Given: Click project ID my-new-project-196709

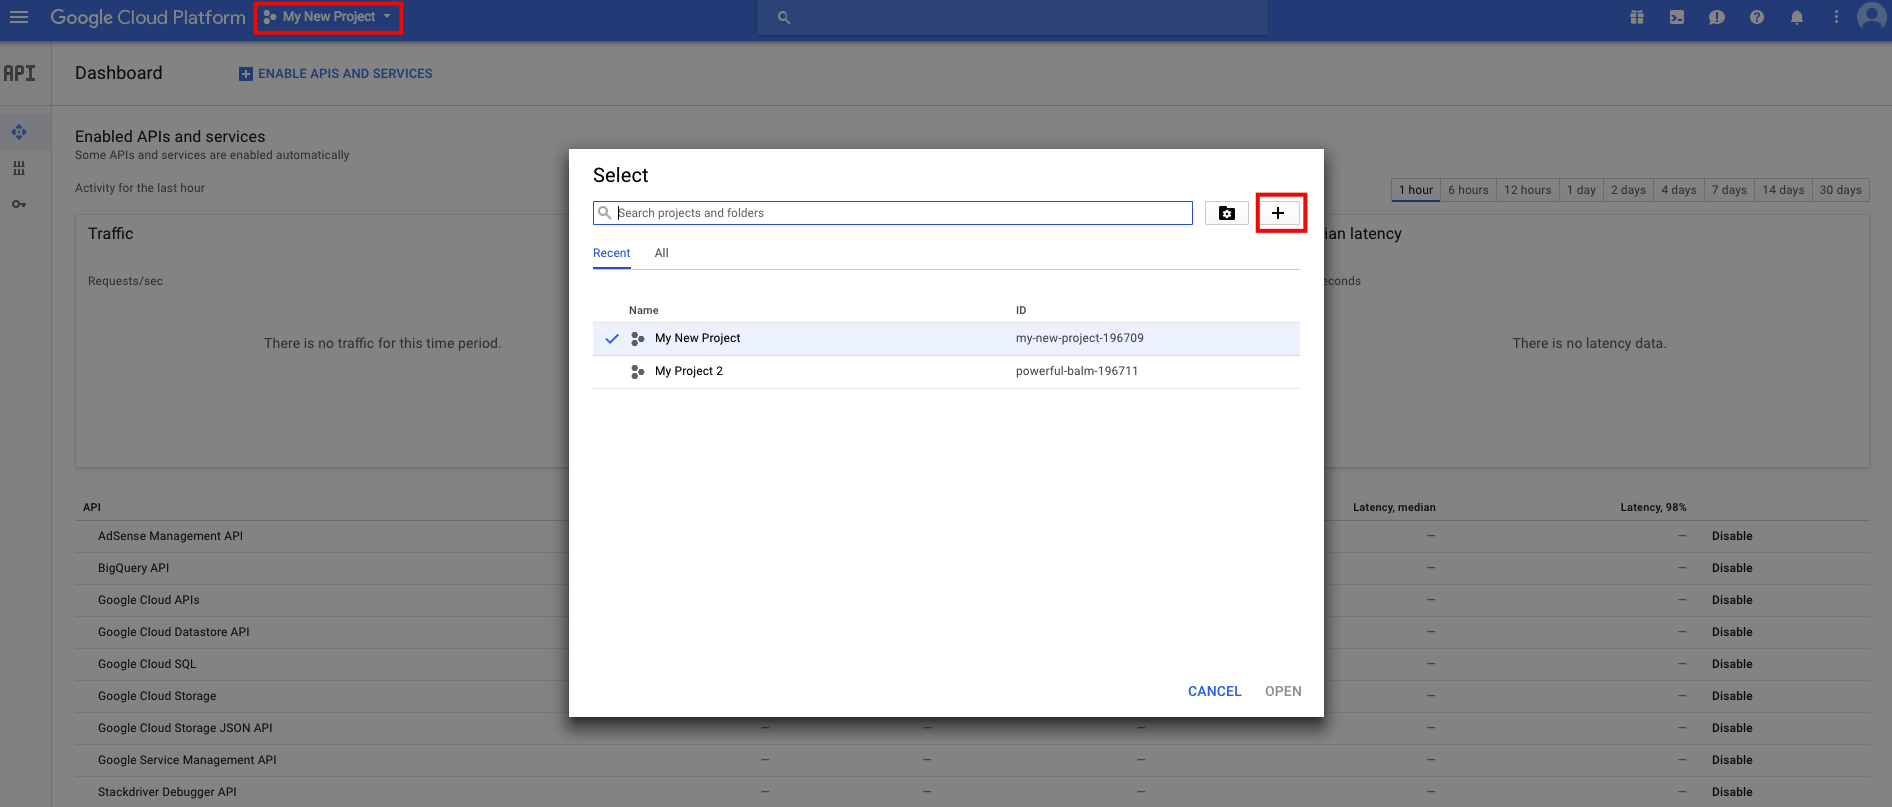Looking at the screenshot, I should click(1080, 338).
